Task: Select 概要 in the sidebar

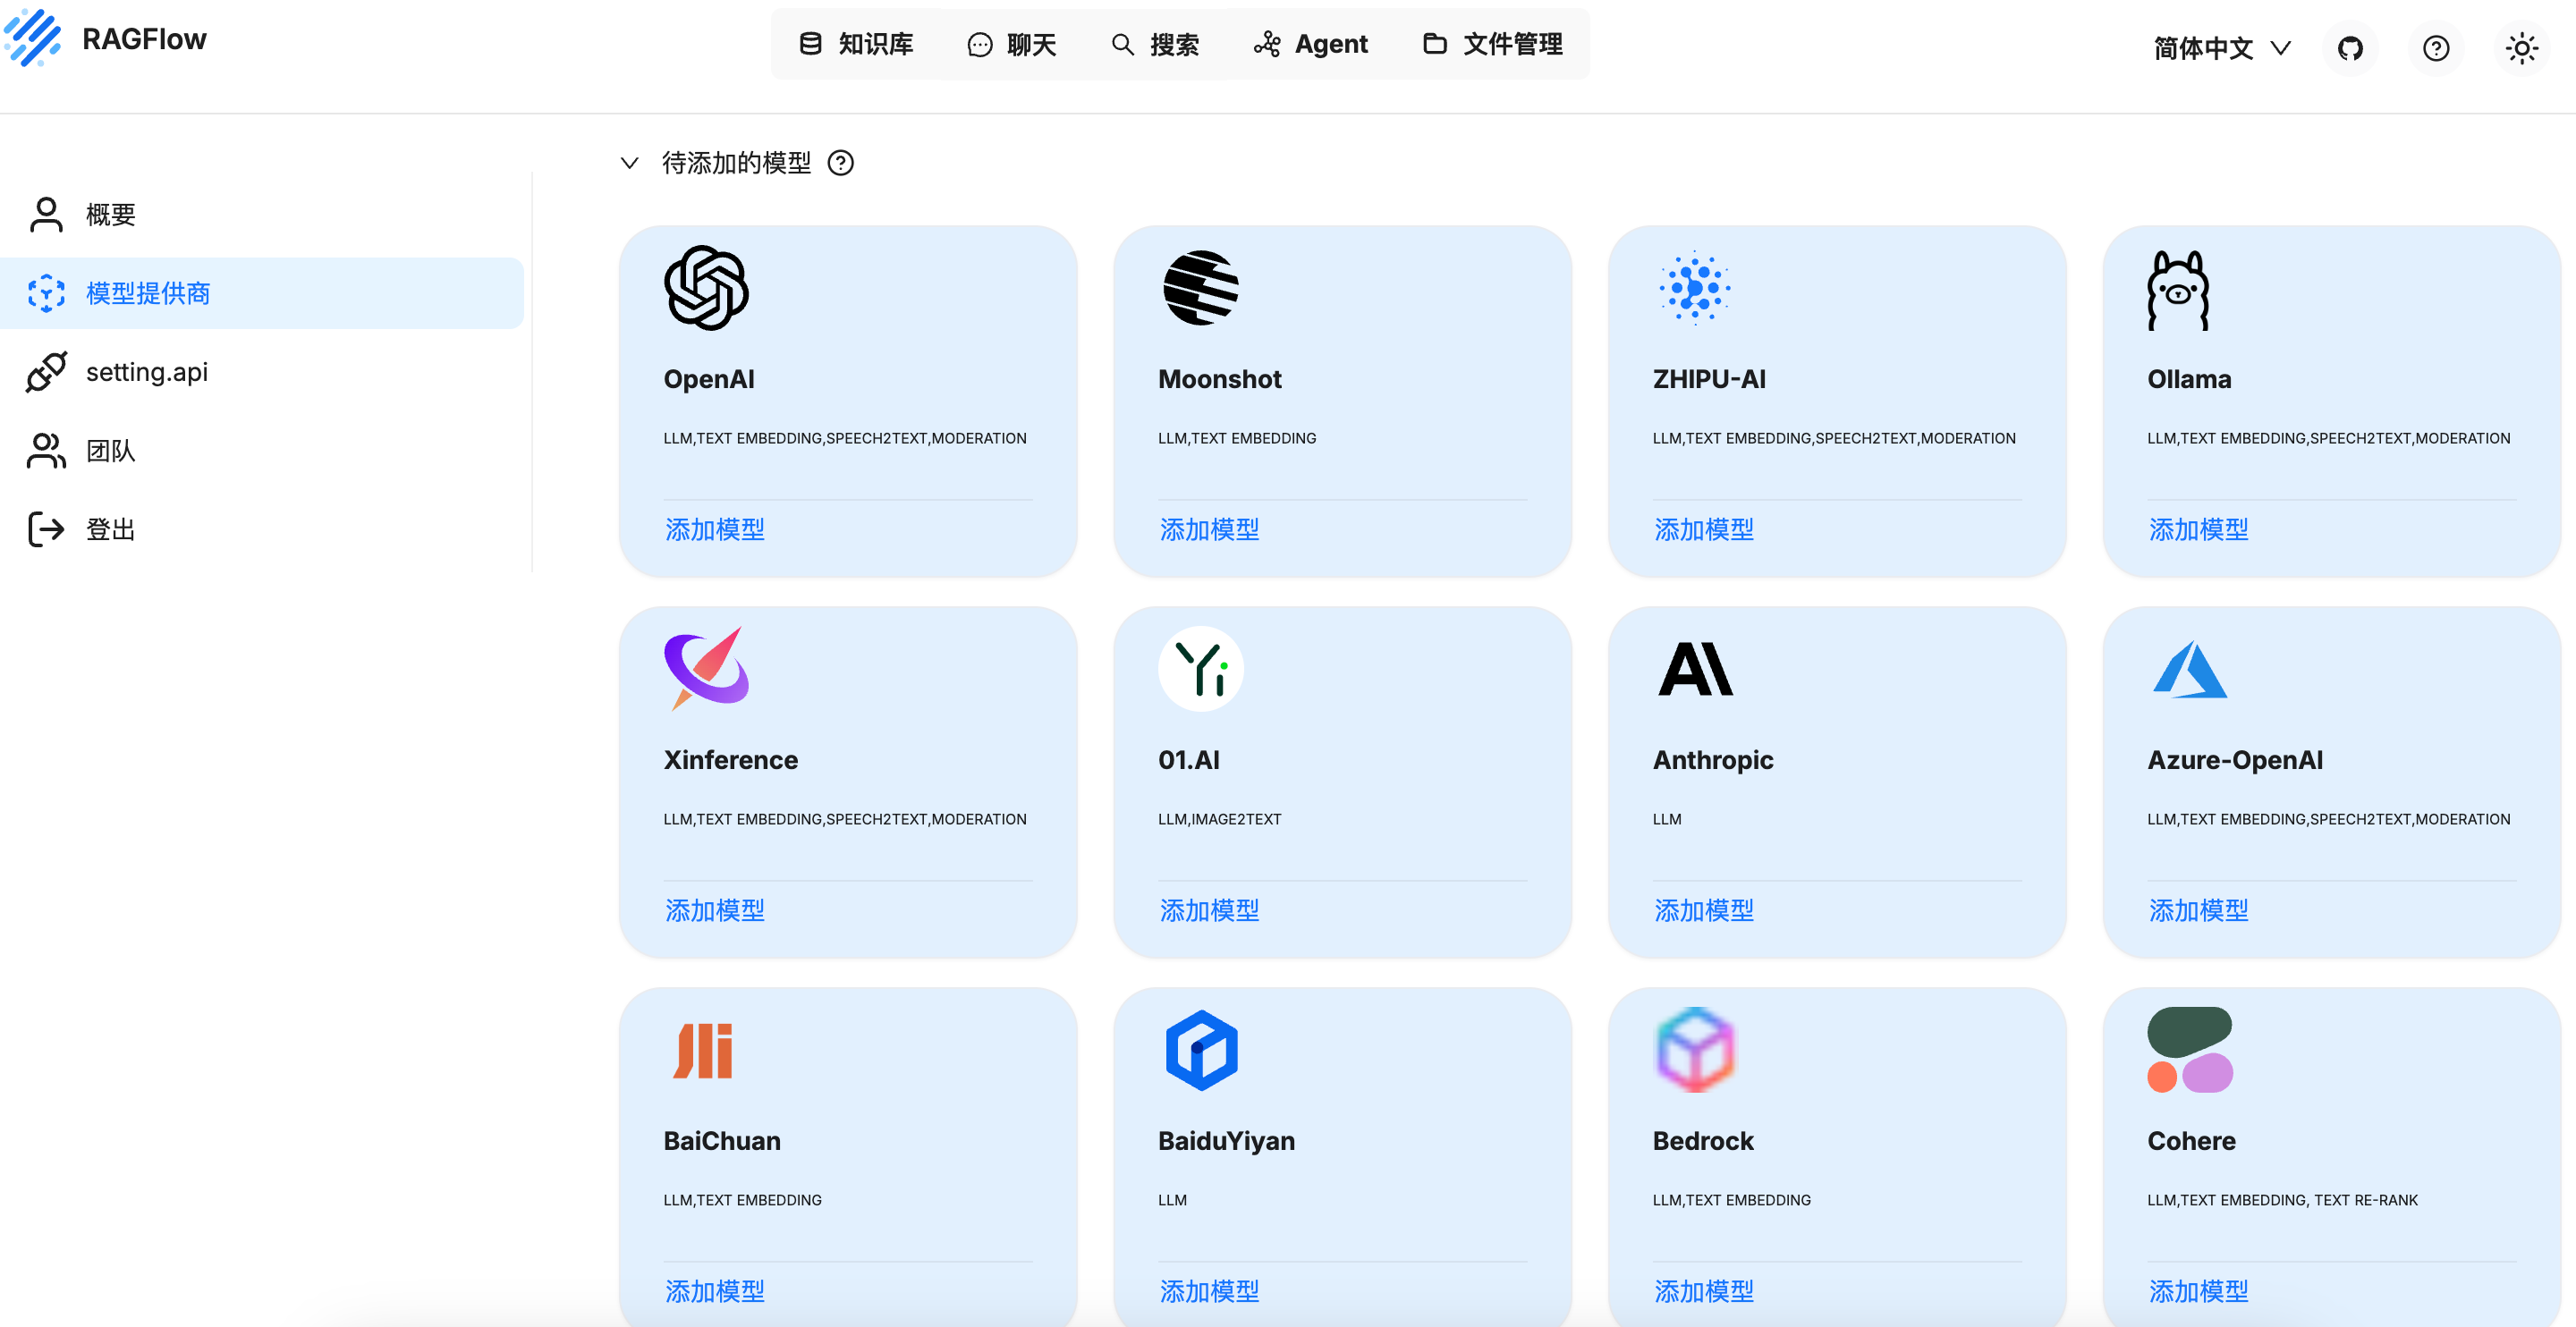Action: tap(110, 214)
